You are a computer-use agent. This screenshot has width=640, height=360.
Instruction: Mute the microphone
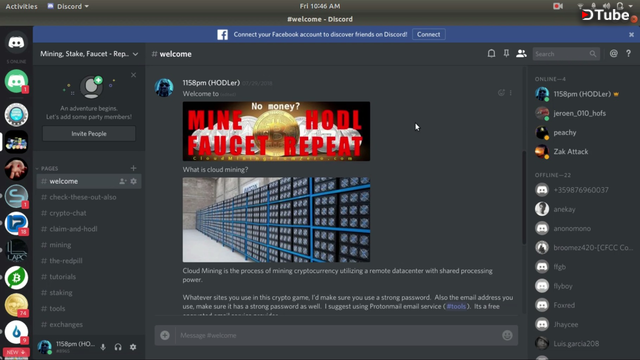103,347
